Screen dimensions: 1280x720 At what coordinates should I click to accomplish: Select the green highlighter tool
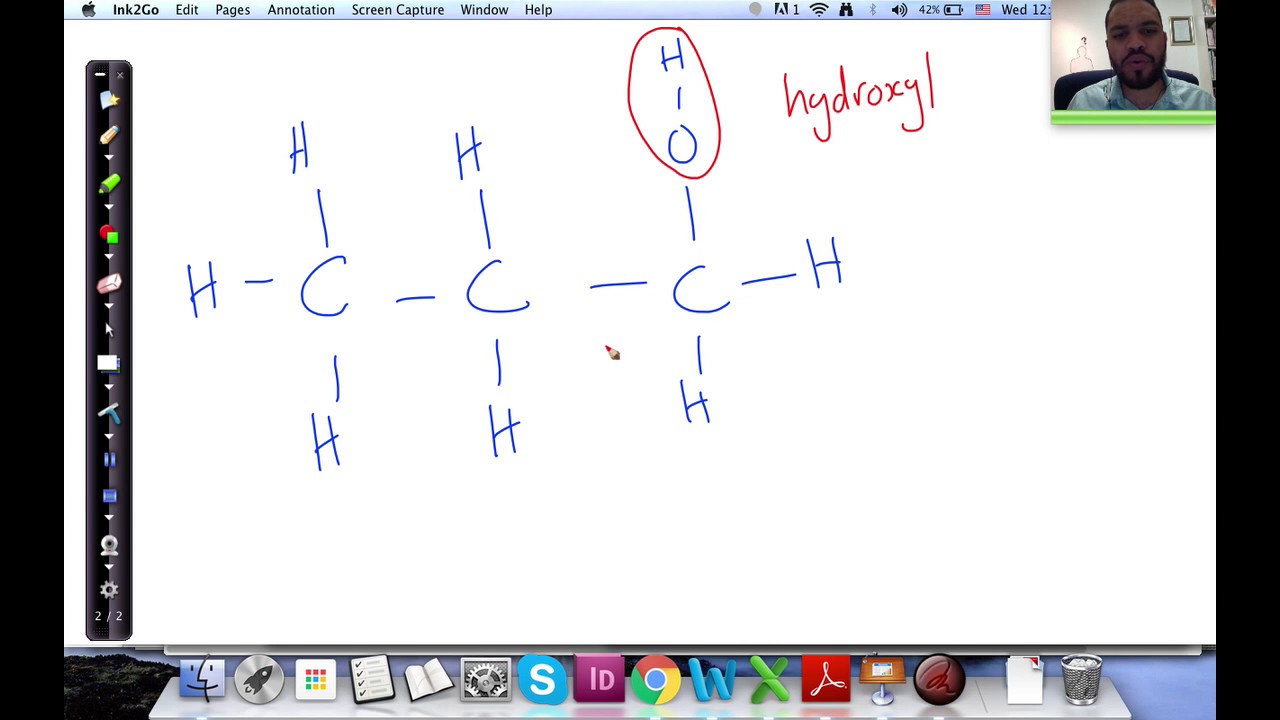tap(109, 183)
